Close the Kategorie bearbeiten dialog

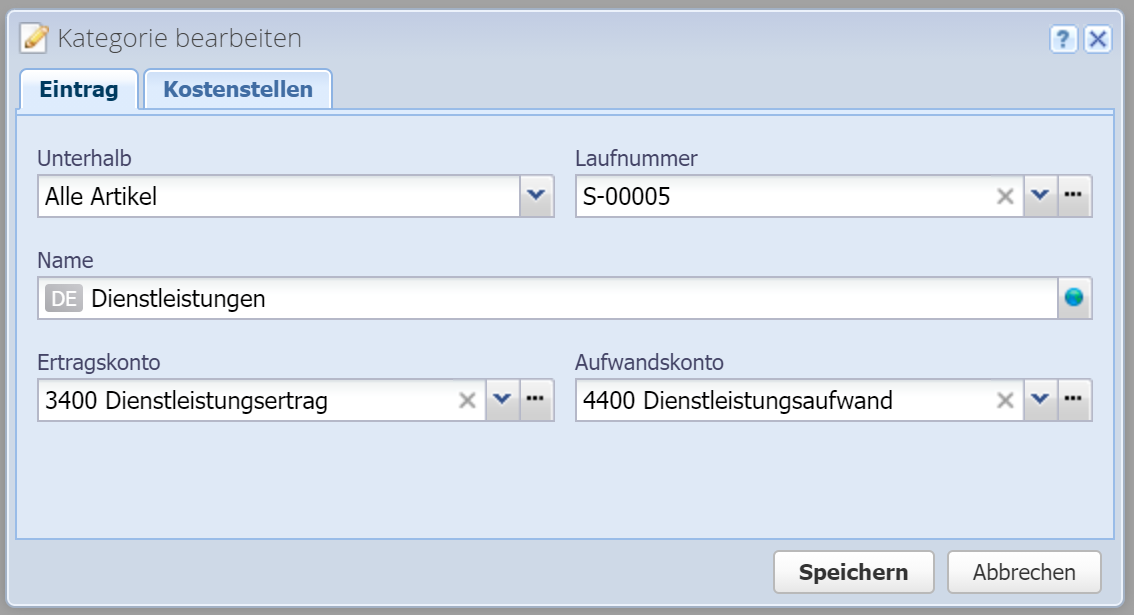click(1098, 39)
